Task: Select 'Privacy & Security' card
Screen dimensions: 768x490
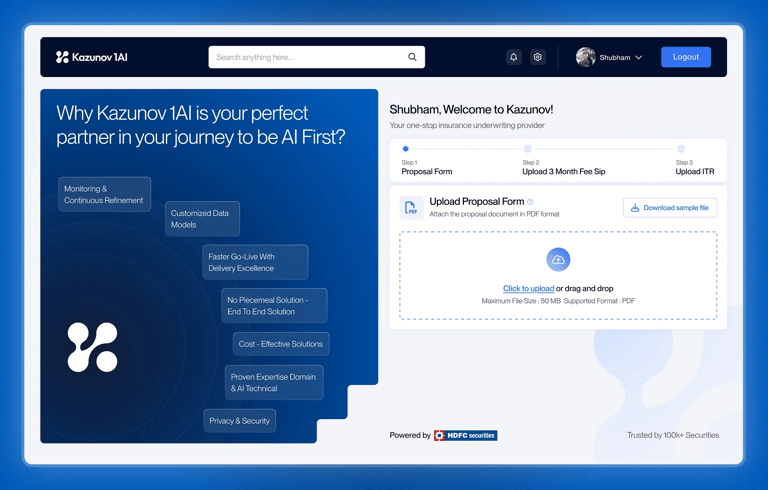Action: 240,421
